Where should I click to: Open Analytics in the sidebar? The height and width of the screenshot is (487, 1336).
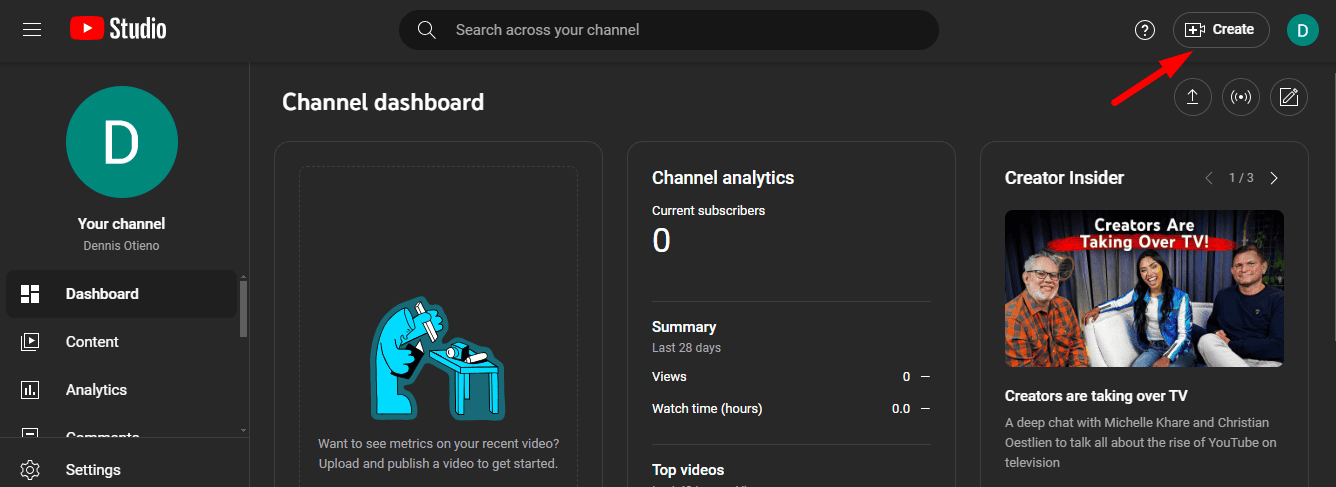pos(96,390)
